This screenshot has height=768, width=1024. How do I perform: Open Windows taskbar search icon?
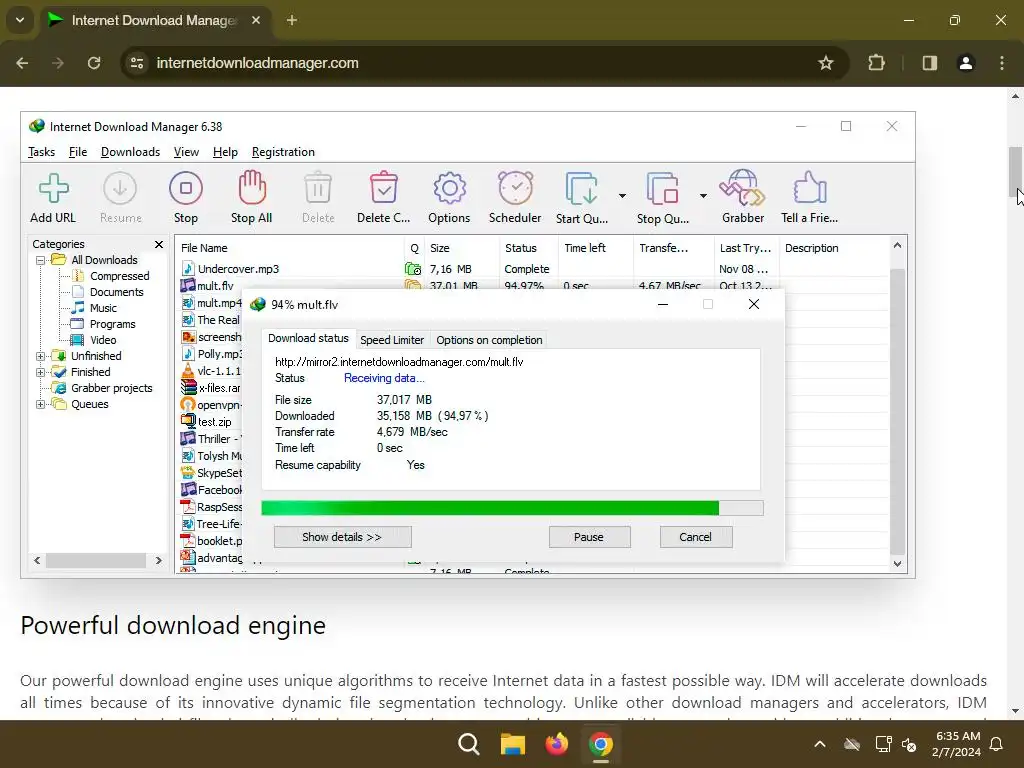pos(469,744)
